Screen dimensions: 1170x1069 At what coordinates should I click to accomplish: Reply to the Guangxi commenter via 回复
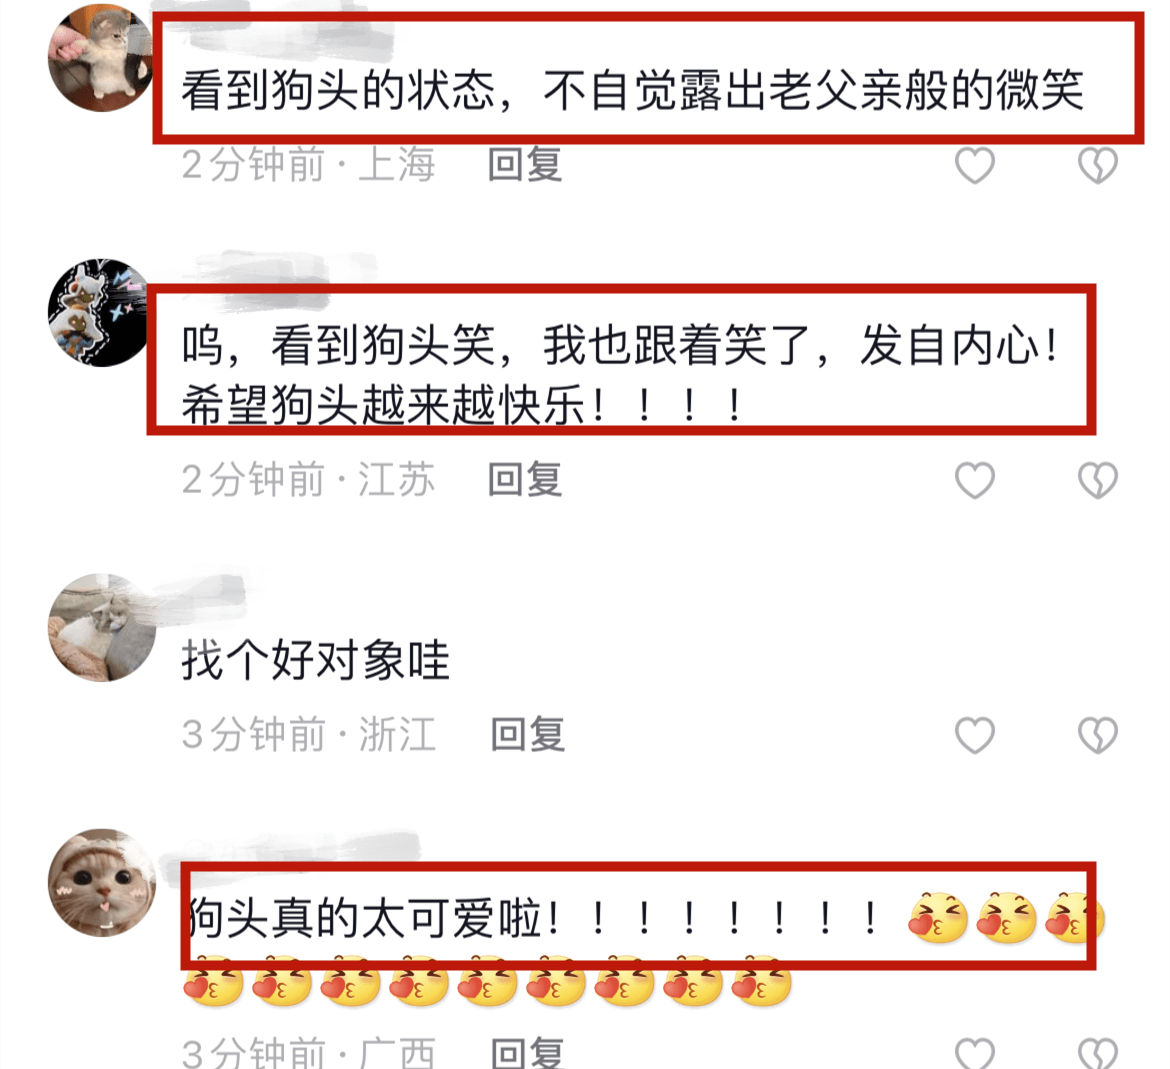528,1053
